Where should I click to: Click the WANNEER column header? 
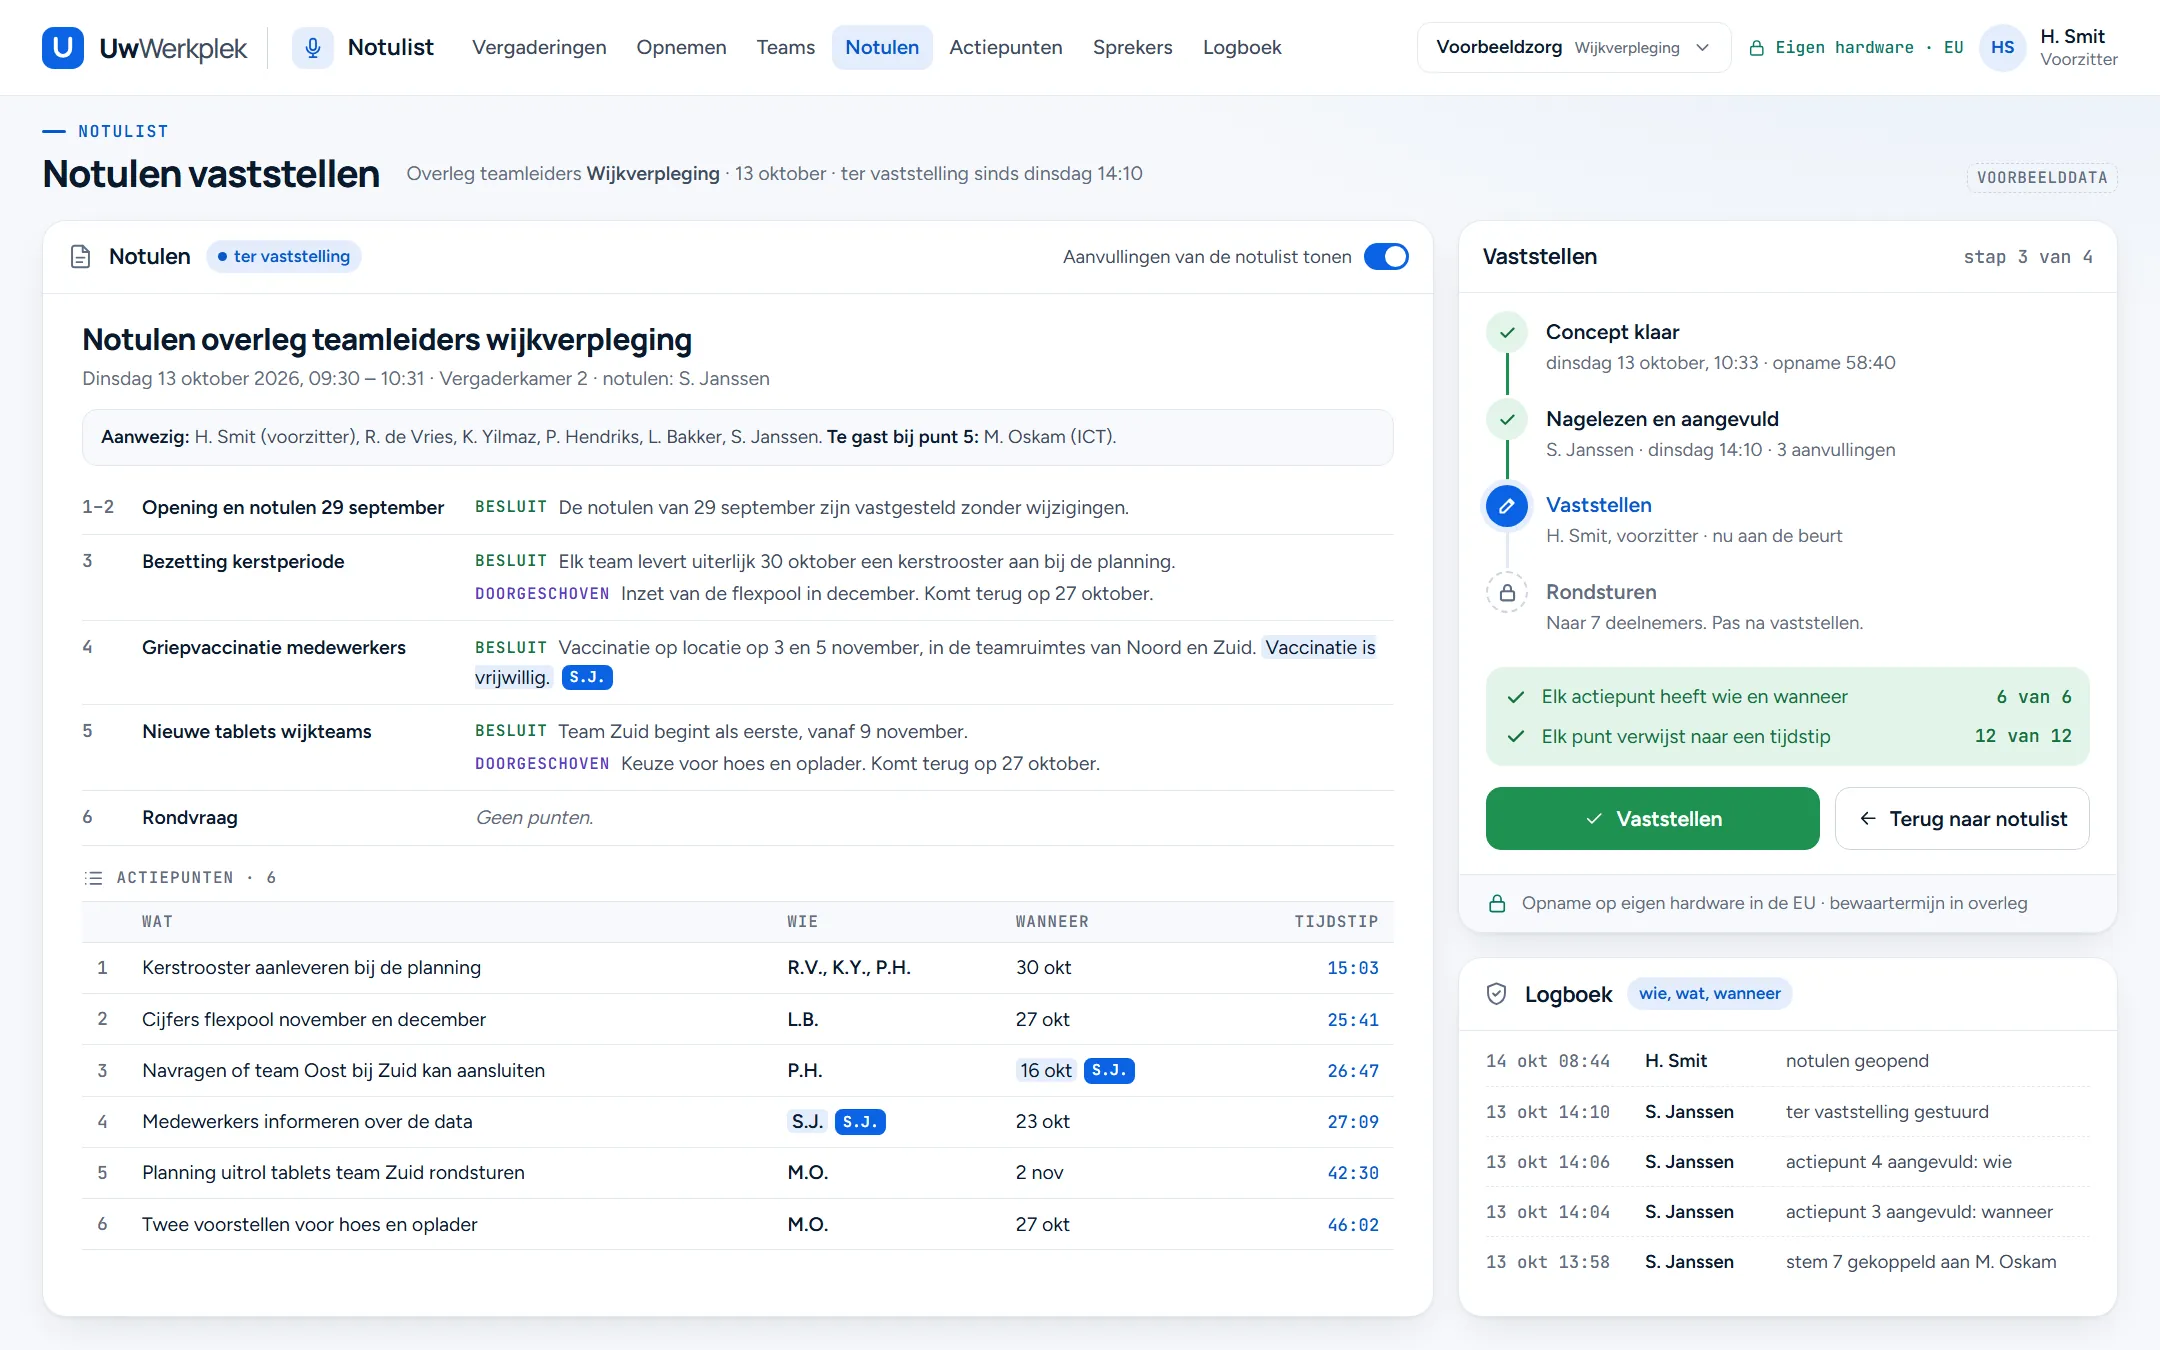[1052, 922]
